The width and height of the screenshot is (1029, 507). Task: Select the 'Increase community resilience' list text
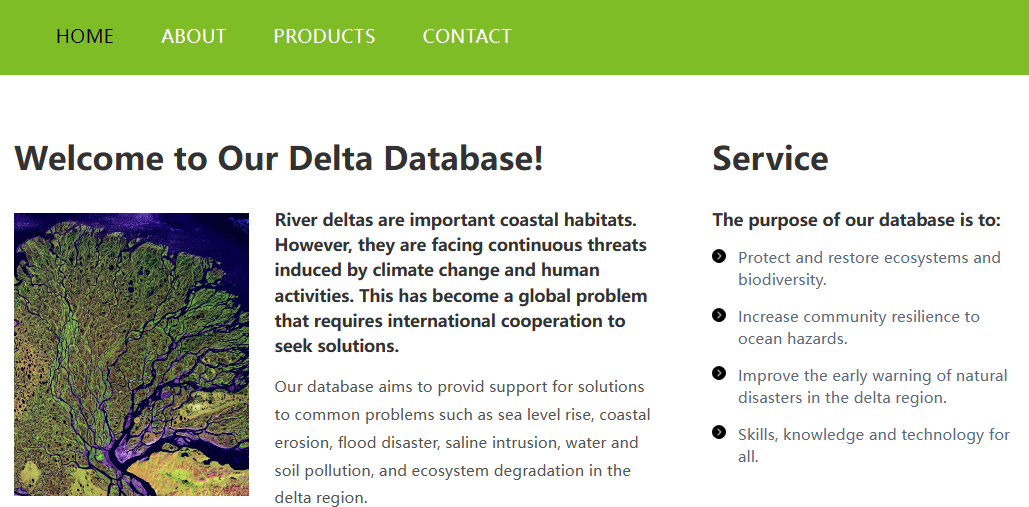(858, 327)
